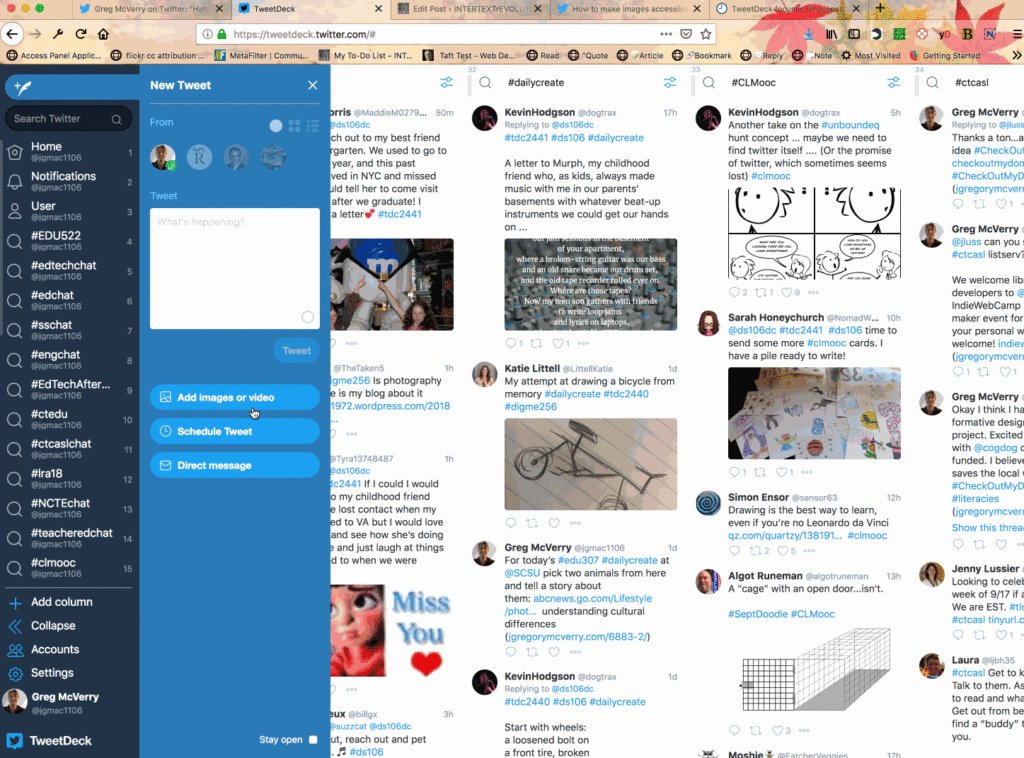
Task: Save page to Pocket
Action: 686,34
